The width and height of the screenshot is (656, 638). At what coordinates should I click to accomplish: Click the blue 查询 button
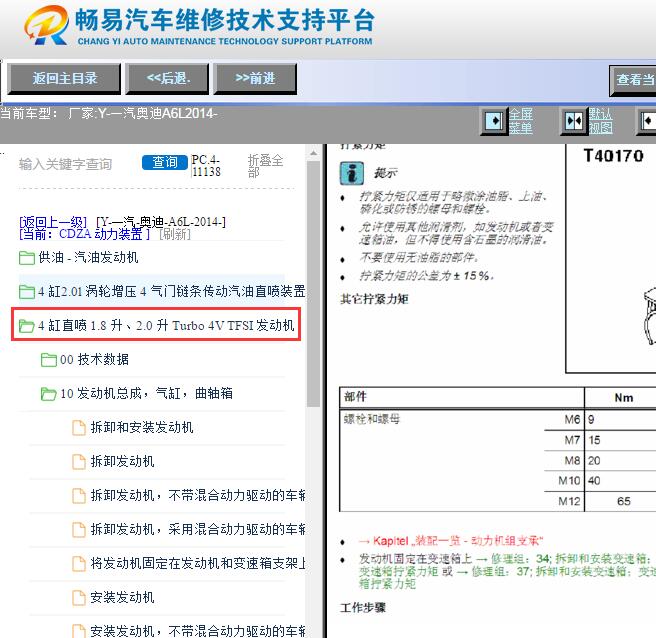[165, 162]
